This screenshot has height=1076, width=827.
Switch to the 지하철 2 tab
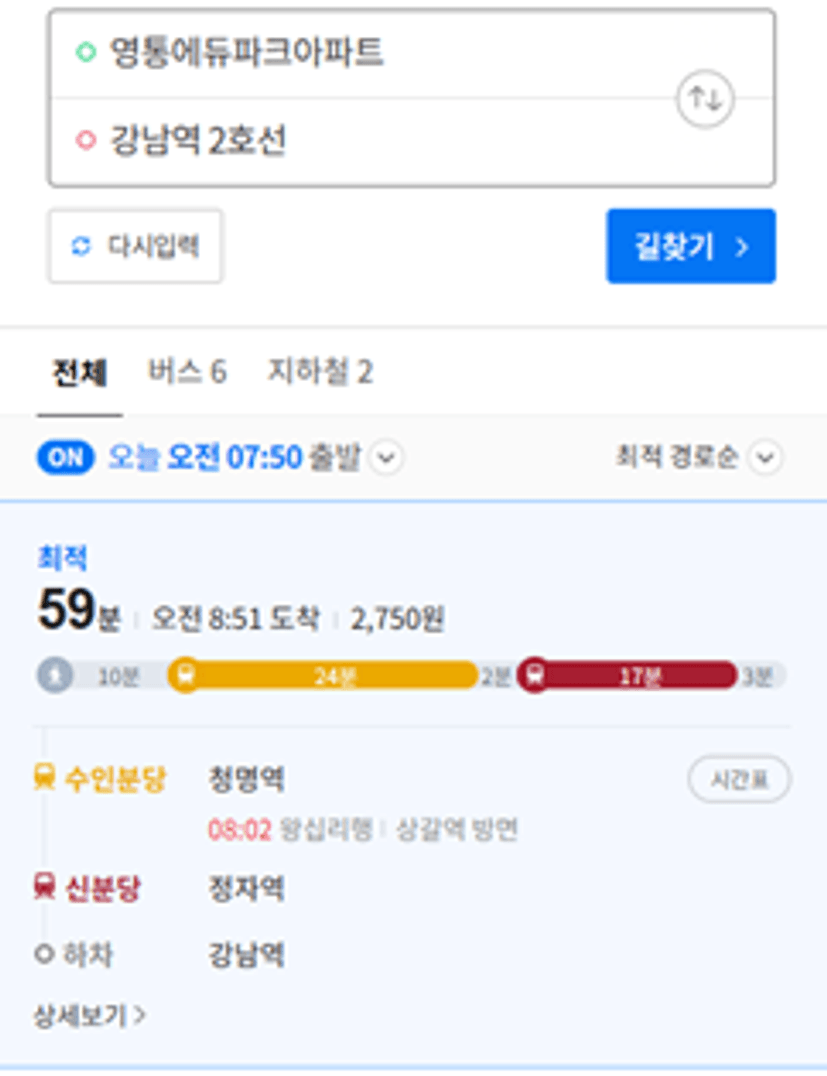point(321,372)
